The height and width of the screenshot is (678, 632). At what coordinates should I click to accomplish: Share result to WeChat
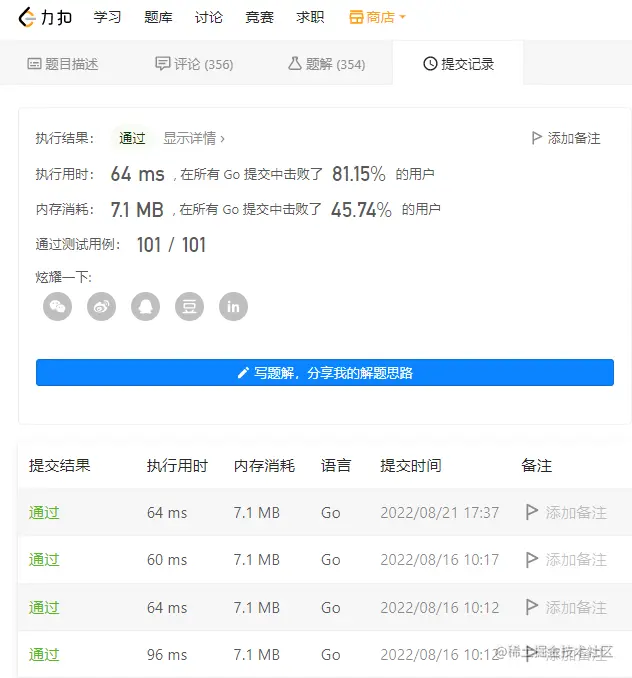pos(57,307)
